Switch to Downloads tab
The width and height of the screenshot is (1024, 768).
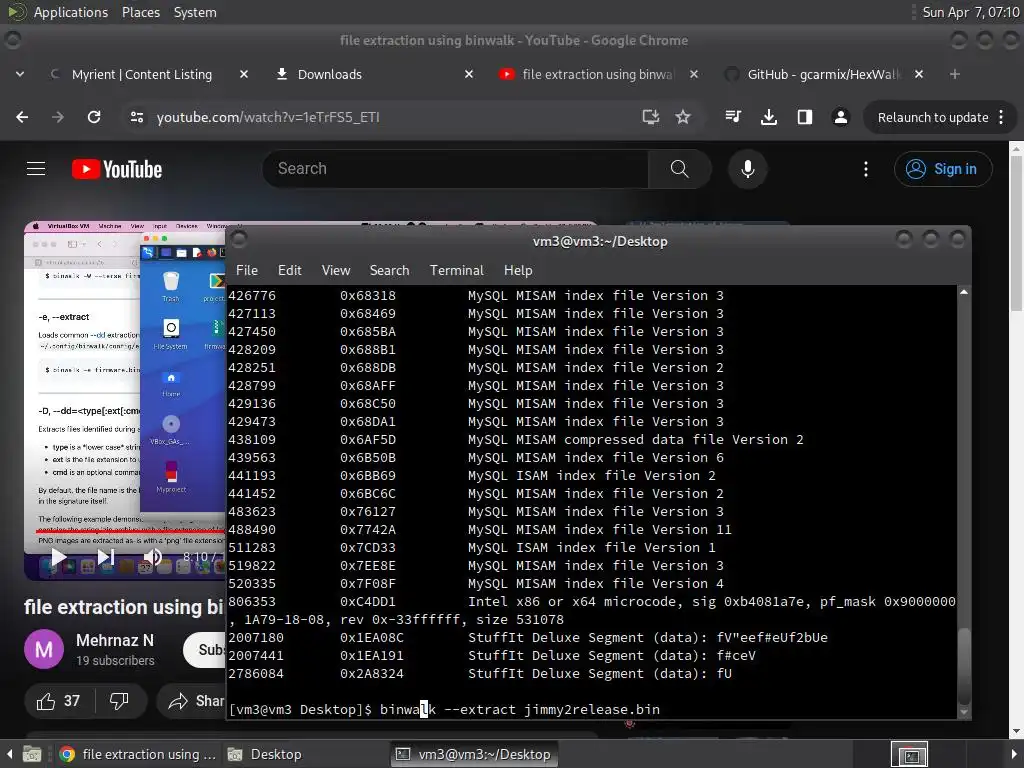(x=329, y=74)
